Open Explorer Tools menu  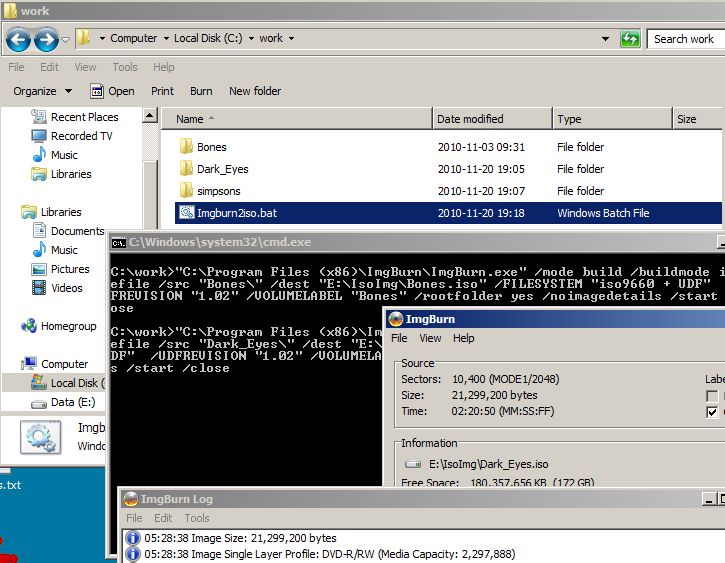click(x=125, y=67)
